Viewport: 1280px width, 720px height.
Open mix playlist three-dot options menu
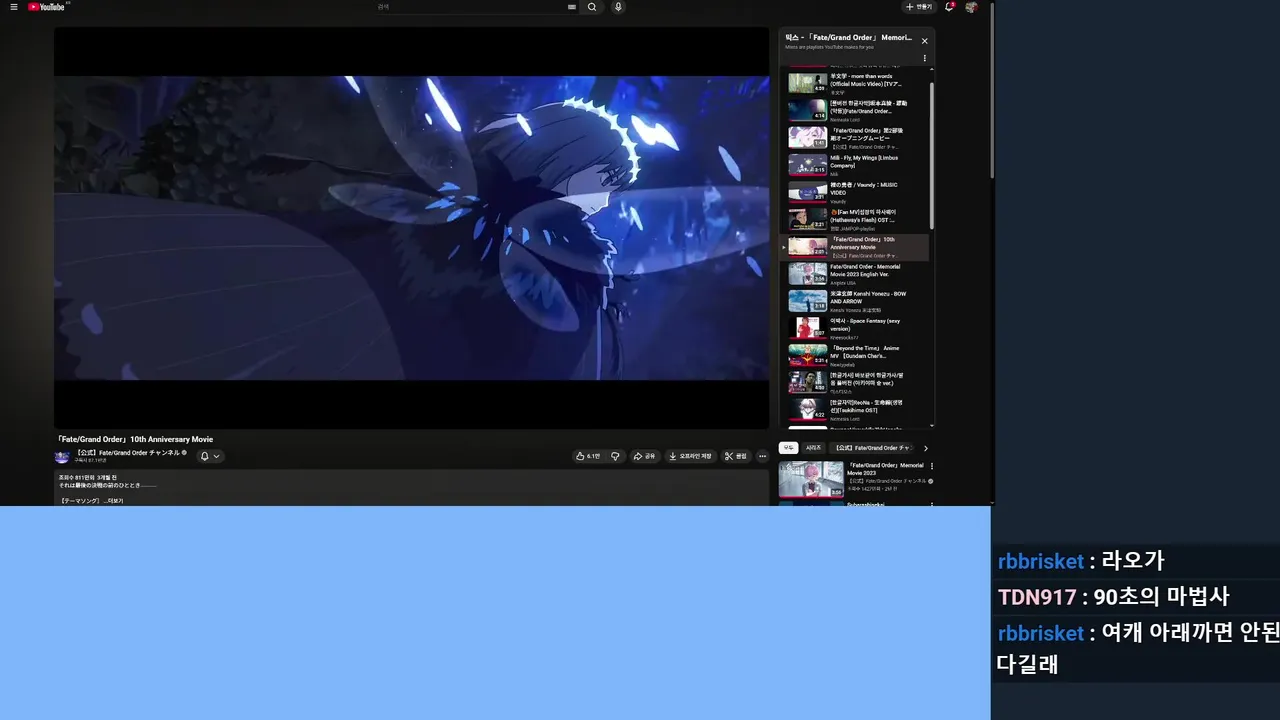point(924,58)
